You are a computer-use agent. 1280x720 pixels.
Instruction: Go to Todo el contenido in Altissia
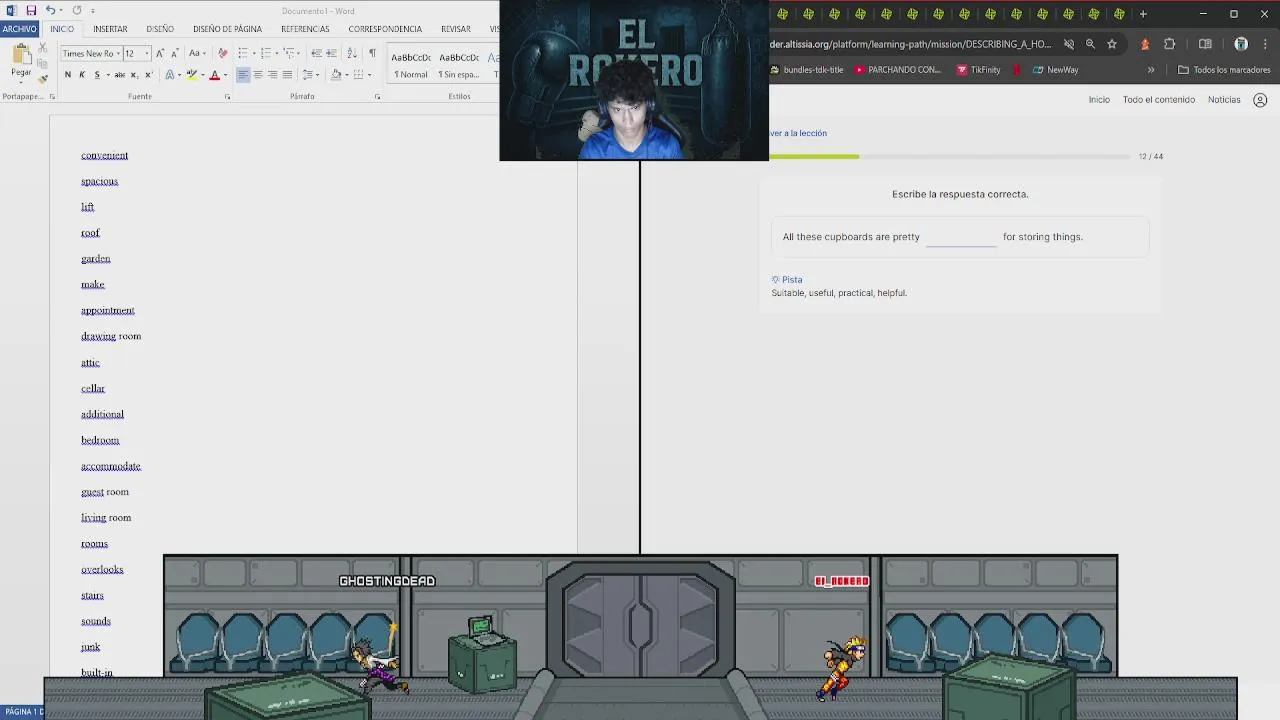coord(1158,100)
